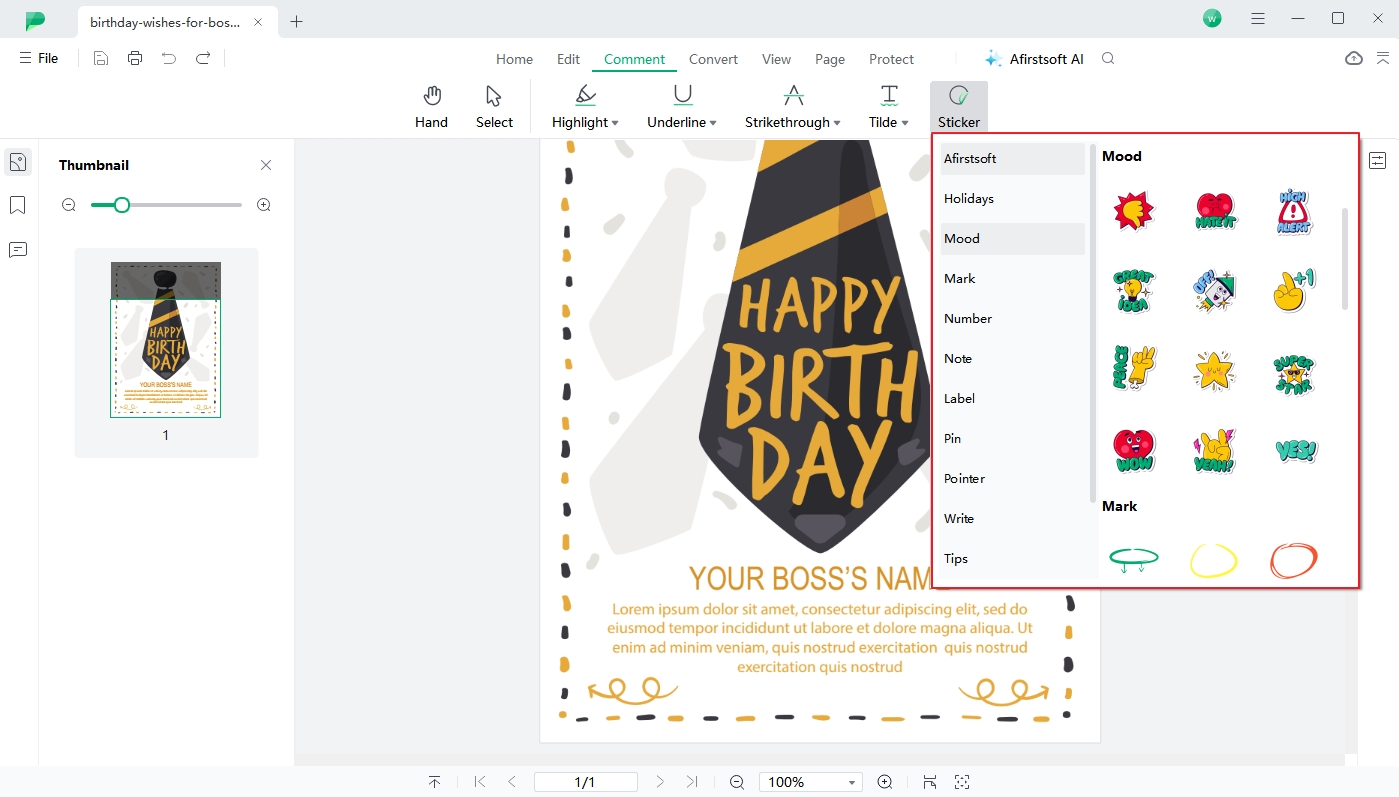Open the bookmark panel in sidebar
Image resolution: width=1399 pixels, height=797 pixels.
tap(18, 206)
